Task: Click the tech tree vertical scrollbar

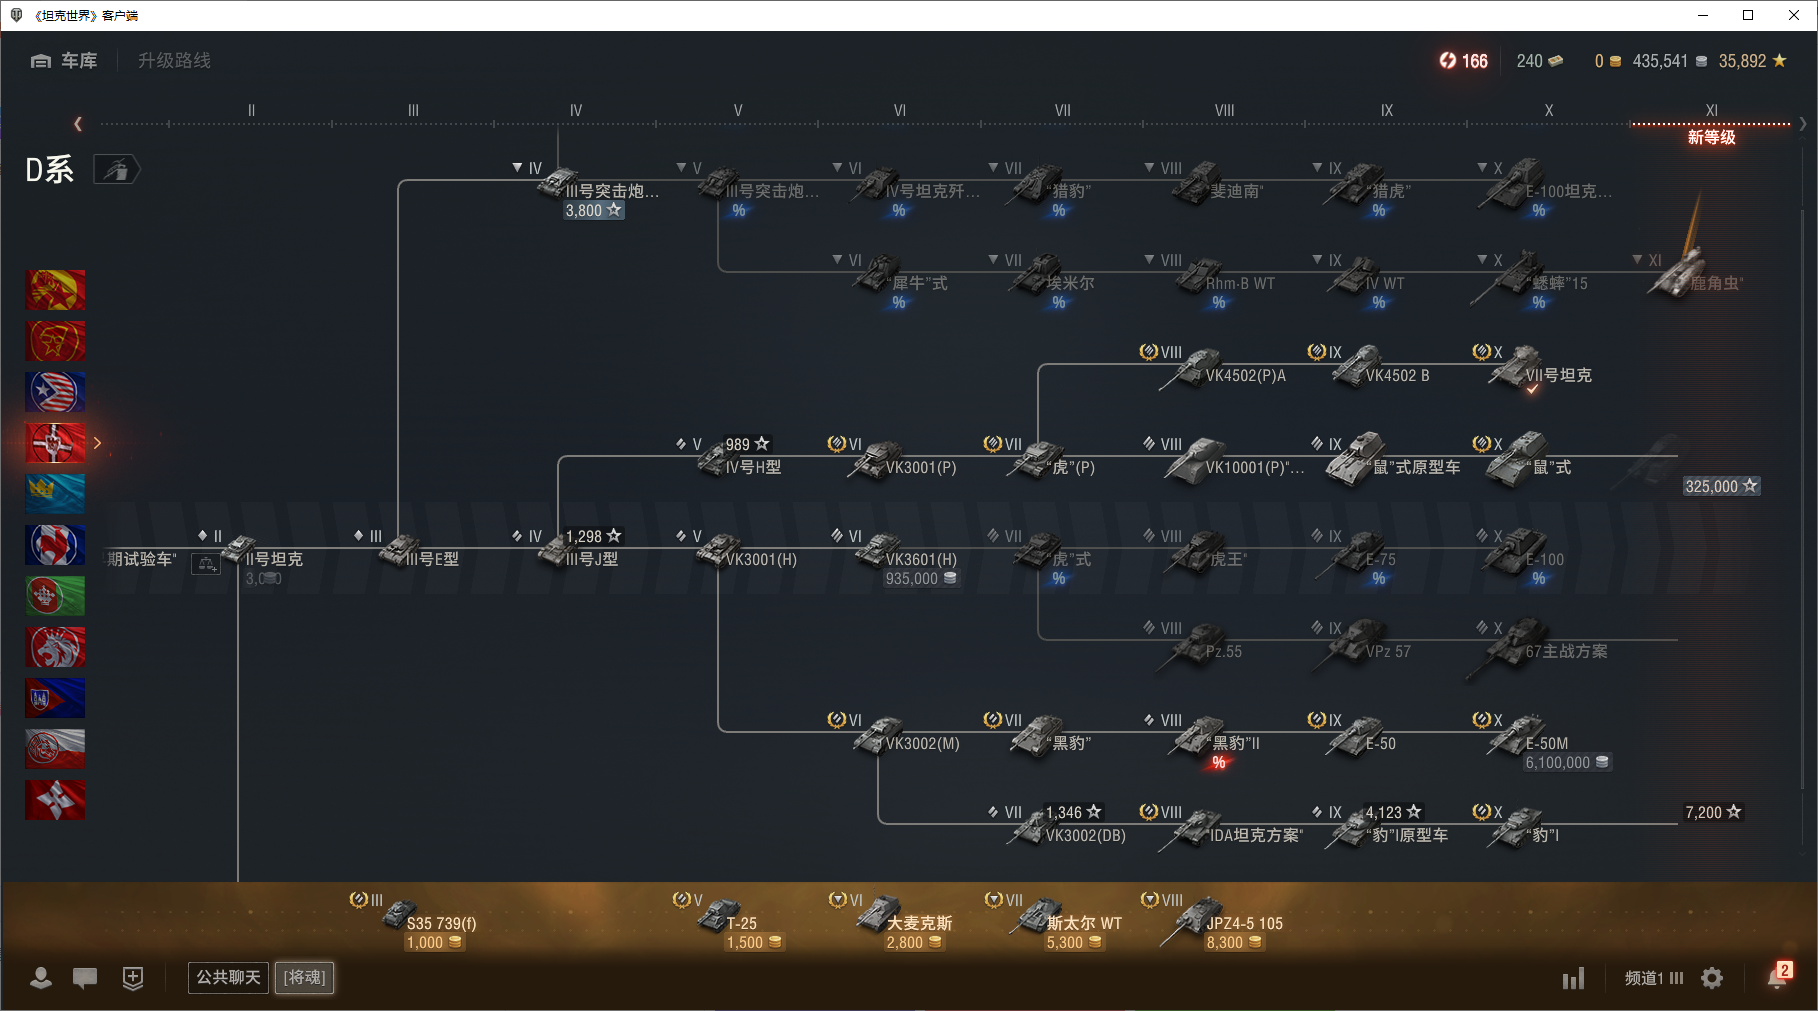Action: (1804, 500)
